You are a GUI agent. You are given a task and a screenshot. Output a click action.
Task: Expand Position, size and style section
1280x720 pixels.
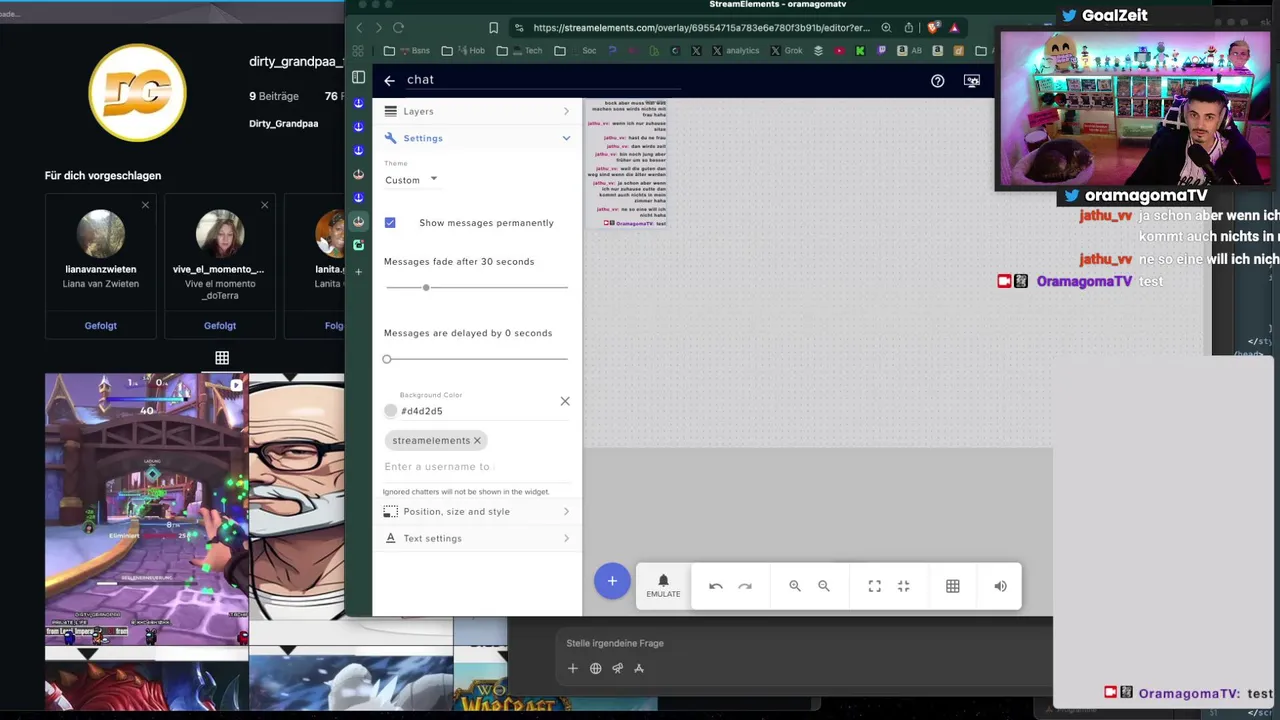[x=477, y=511]
